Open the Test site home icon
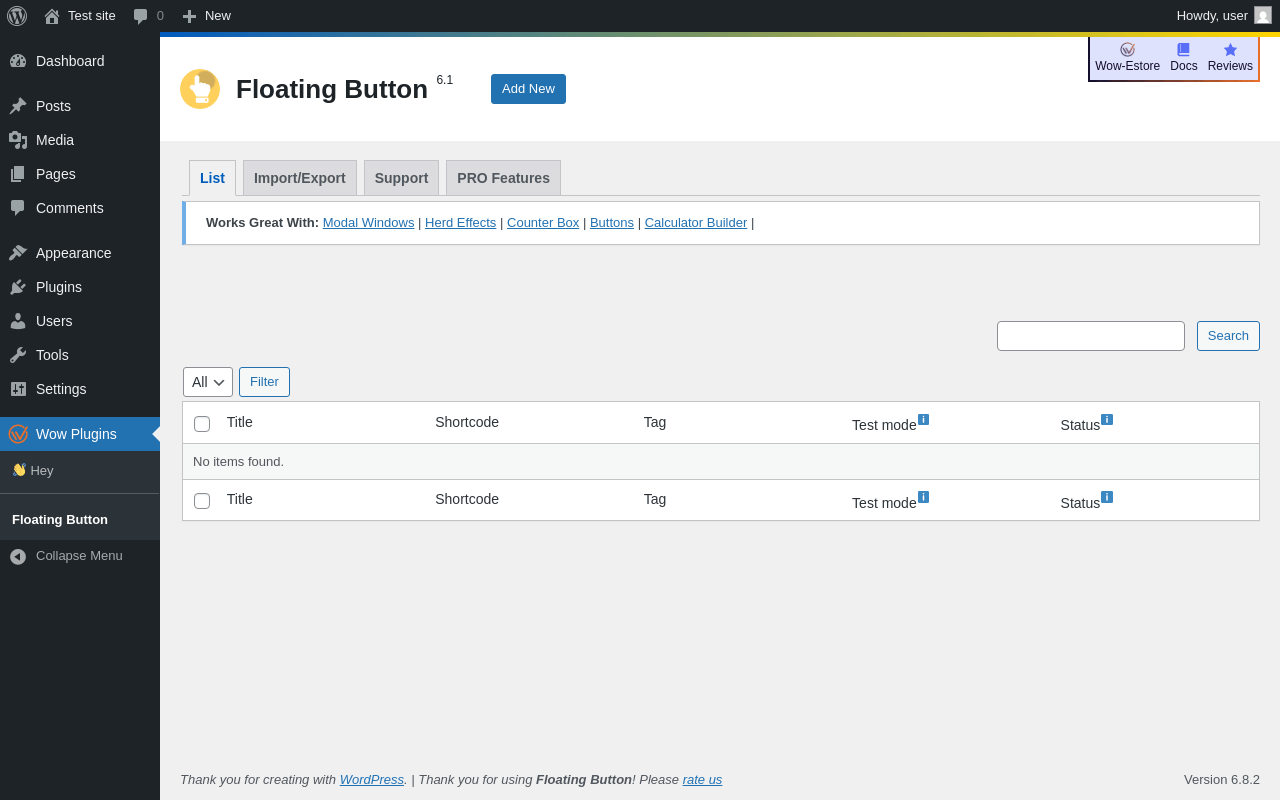 52,16
